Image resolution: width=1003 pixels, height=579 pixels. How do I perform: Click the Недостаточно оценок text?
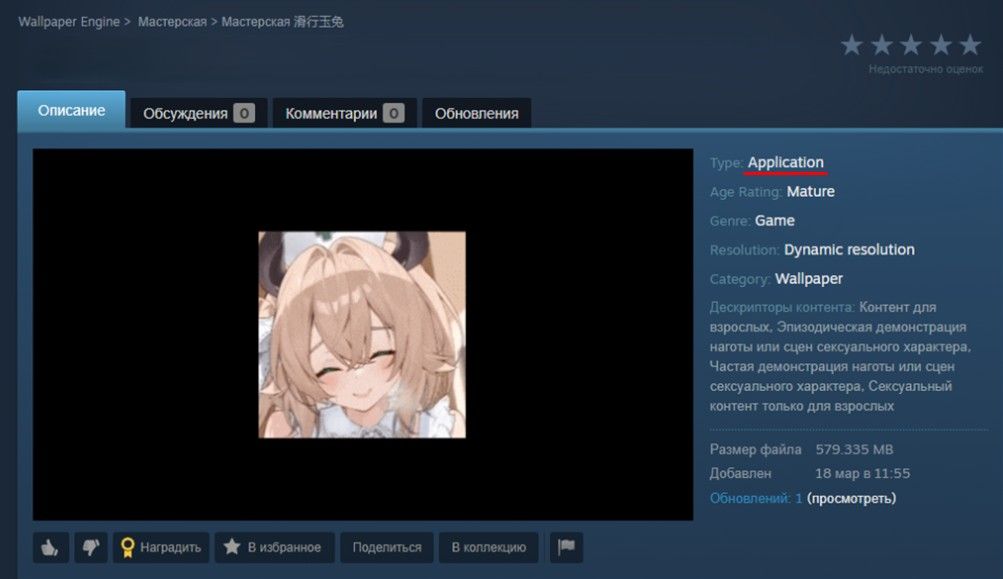click(x=926, y=69)
